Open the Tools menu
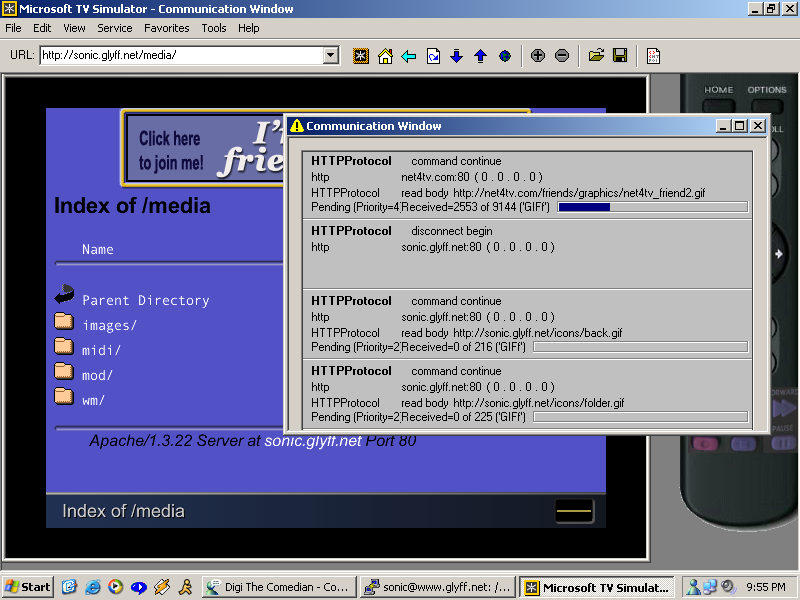 click(x=214, y=28)
